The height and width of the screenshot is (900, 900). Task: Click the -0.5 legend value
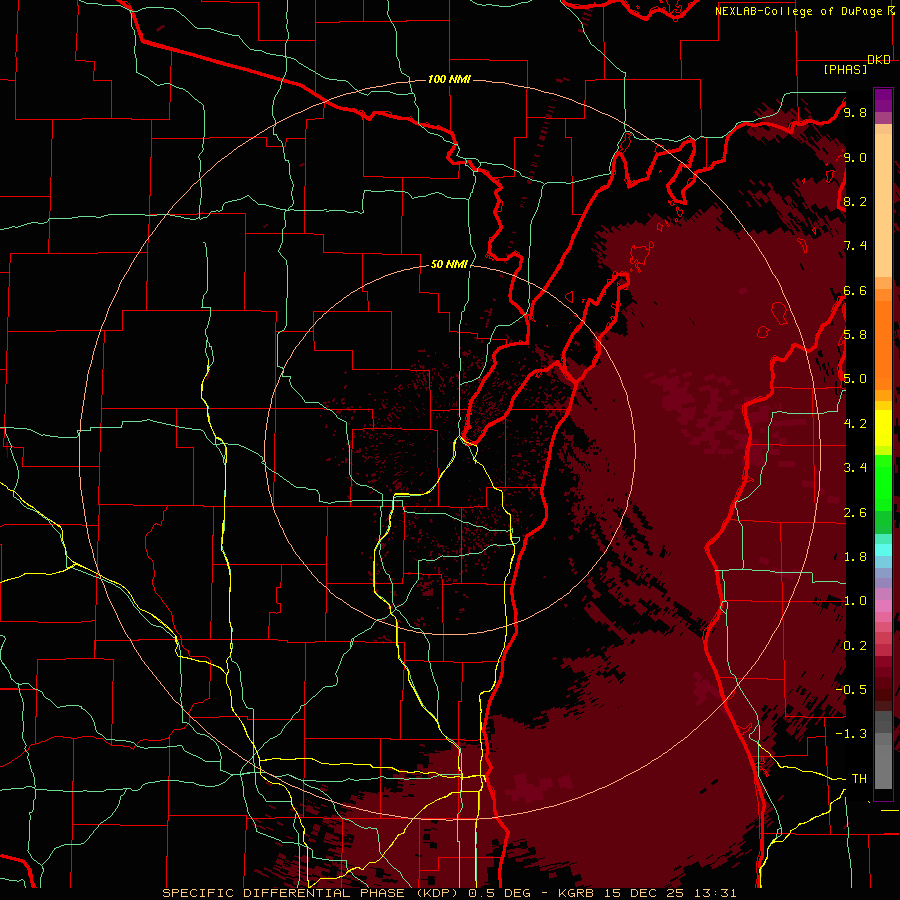click(x=851, y=689)
